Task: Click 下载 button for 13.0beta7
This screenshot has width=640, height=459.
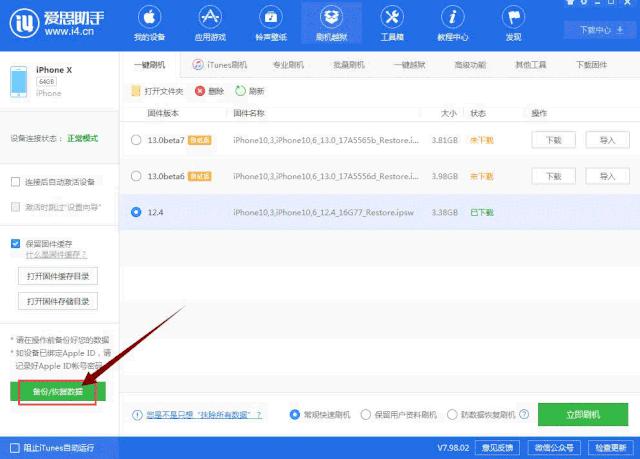Action: coord(553,140)
